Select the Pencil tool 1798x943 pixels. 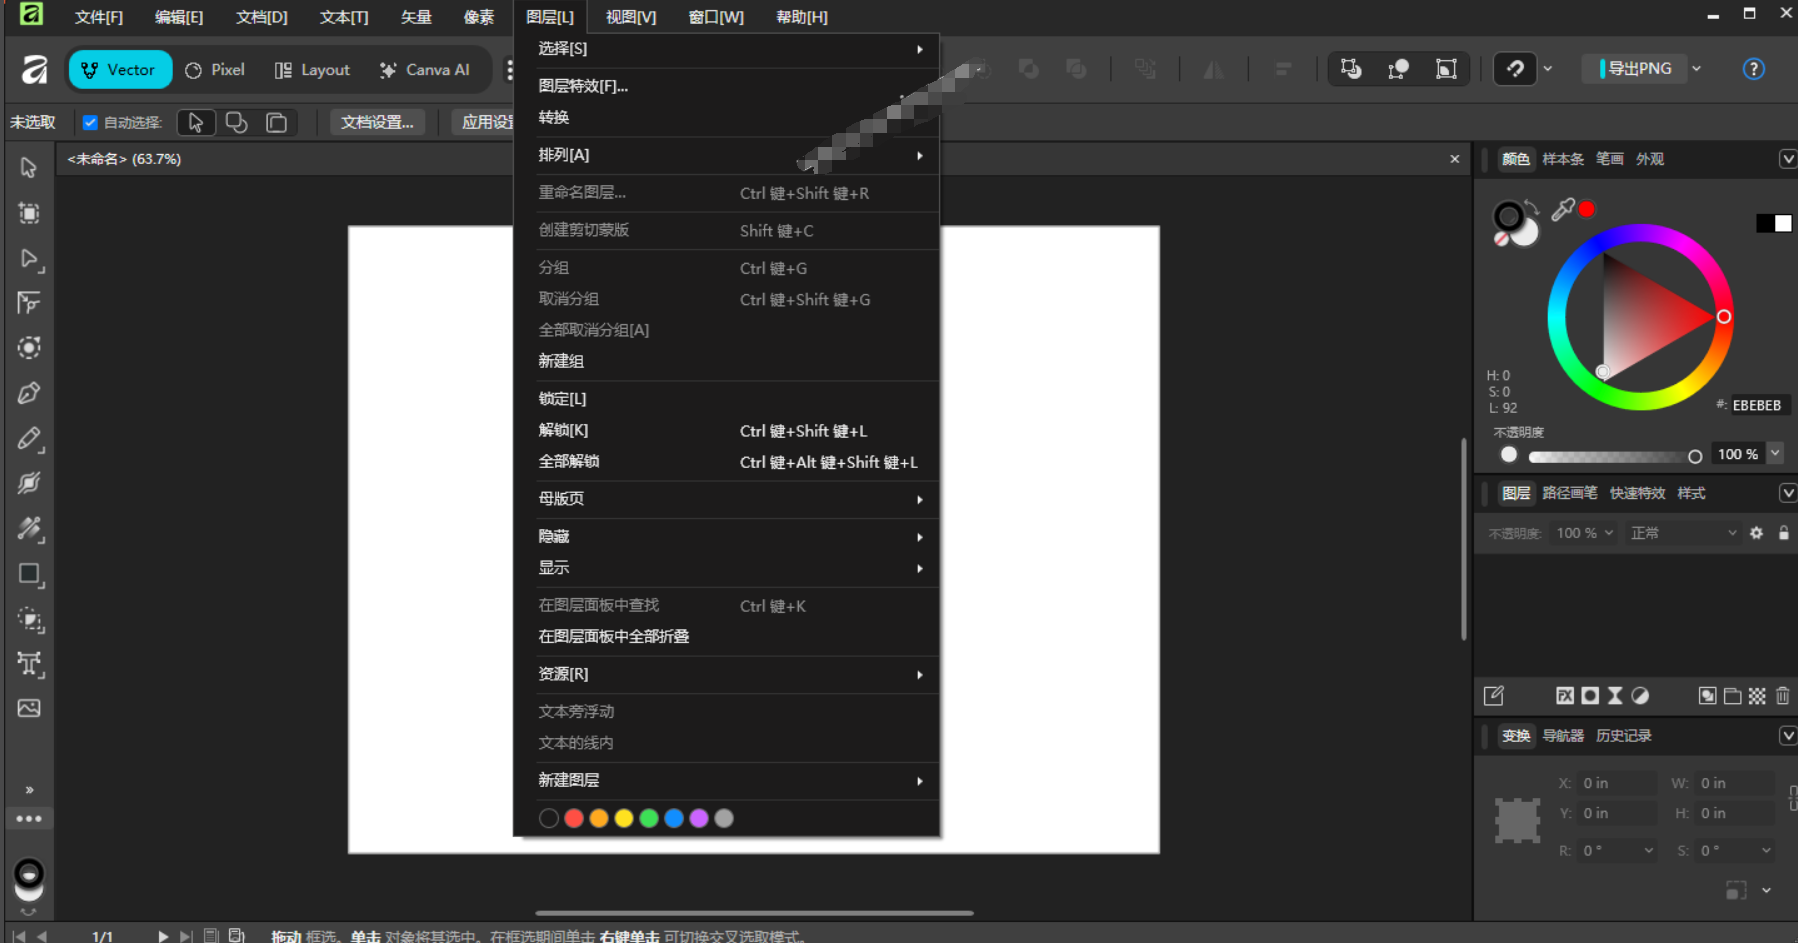pos(29,439)
